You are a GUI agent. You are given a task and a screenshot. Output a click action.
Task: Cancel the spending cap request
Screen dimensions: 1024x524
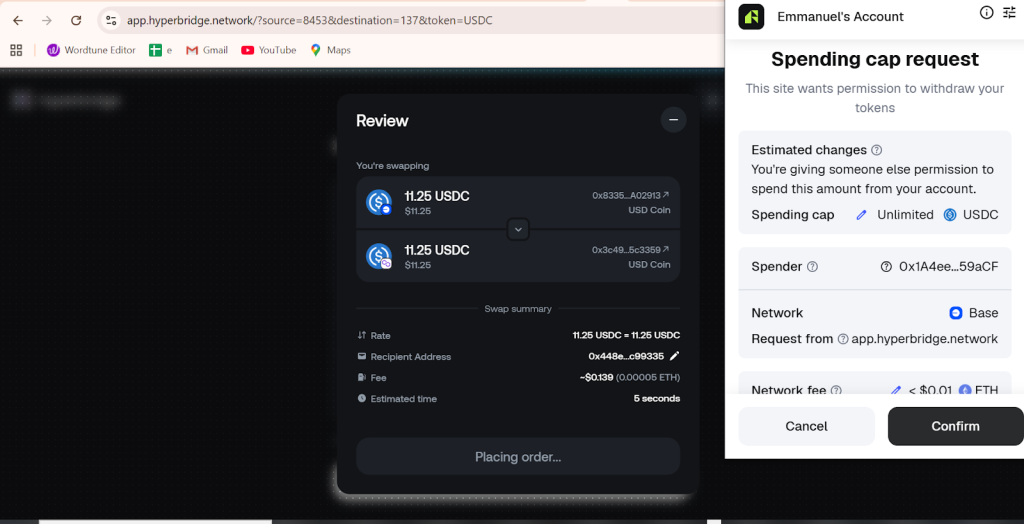click(806, 427)
